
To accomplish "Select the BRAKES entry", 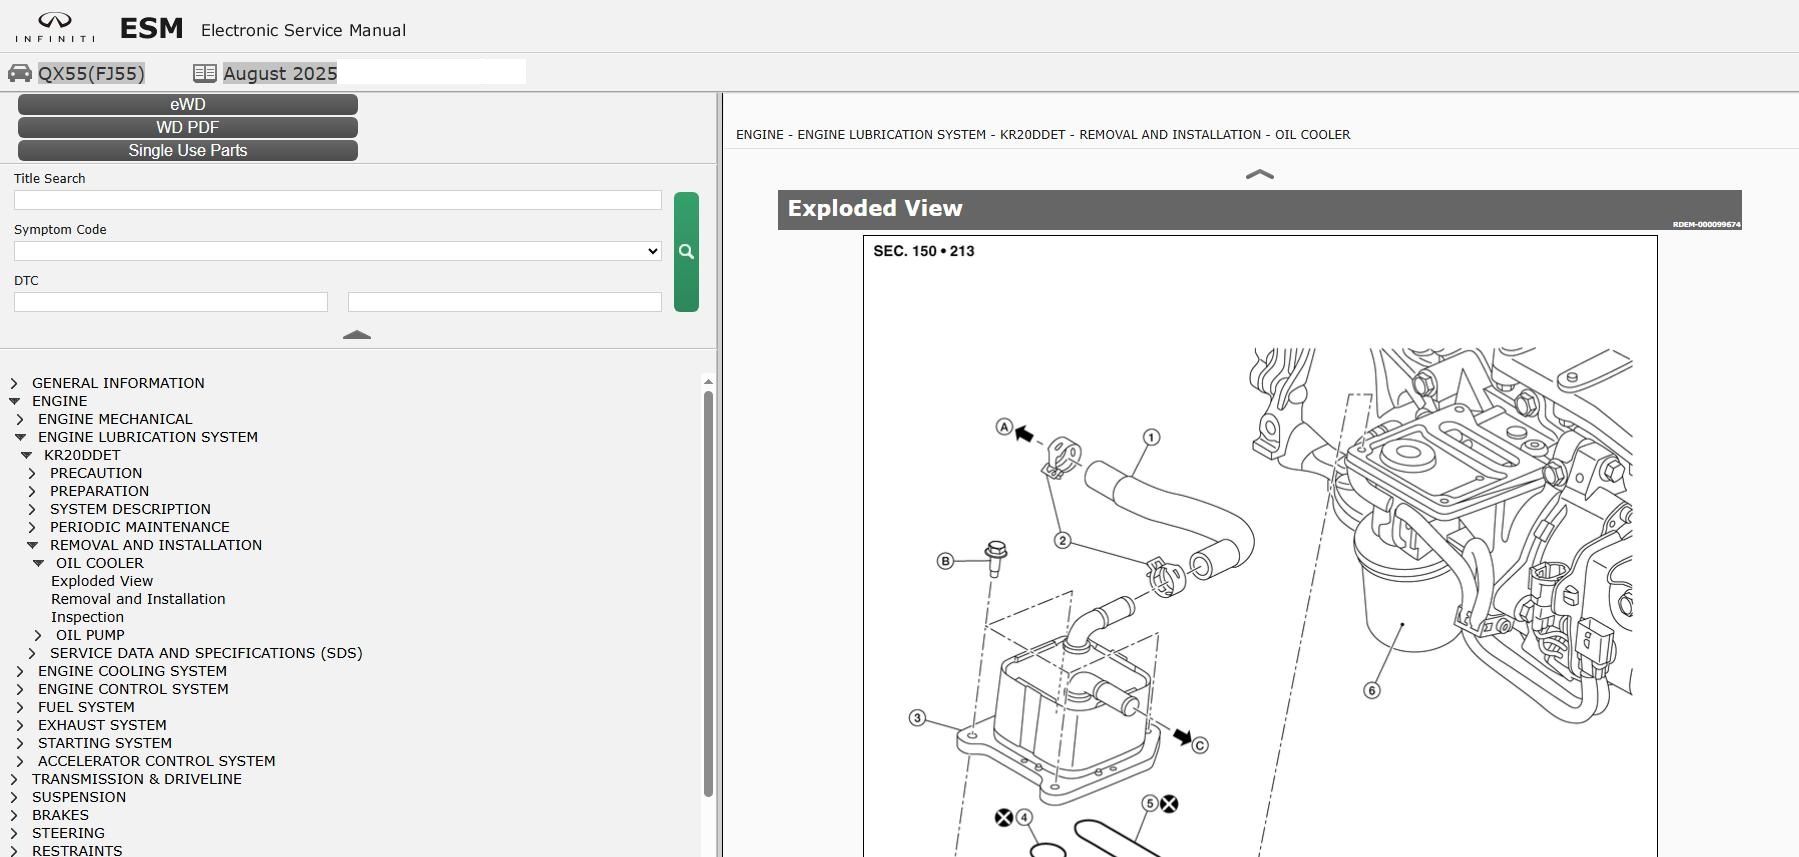I will (x=60, y=815).
